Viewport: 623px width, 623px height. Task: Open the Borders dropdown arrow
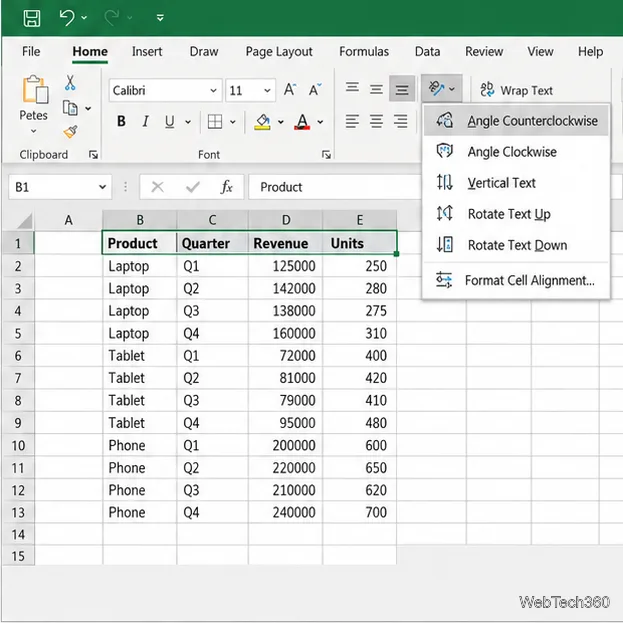pos(233,122)
